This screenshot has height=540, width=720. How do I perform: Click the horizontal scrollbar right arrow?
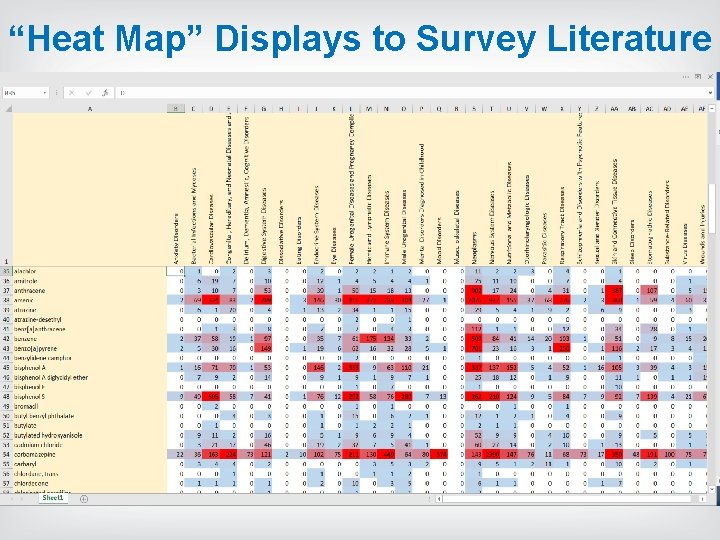tap(703, 499)
